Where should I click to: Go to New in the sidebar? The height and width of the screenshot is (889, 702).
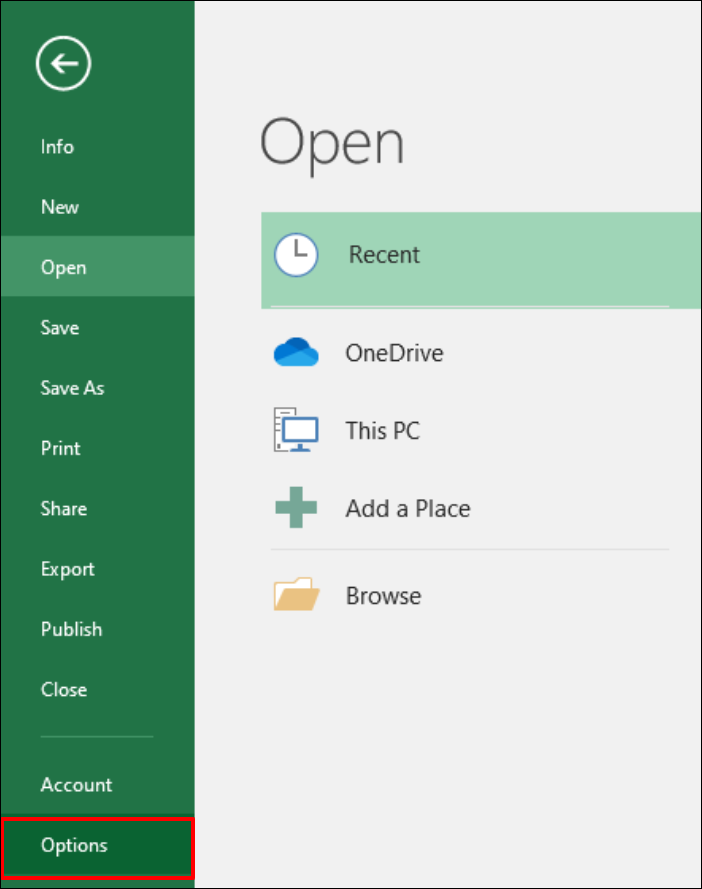[60, 207]
